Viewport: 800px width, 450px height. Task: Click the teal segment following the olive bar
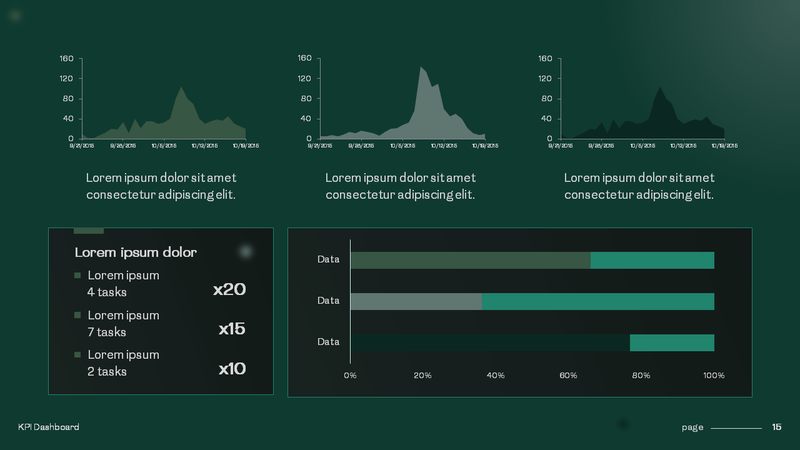pos(653,260)
